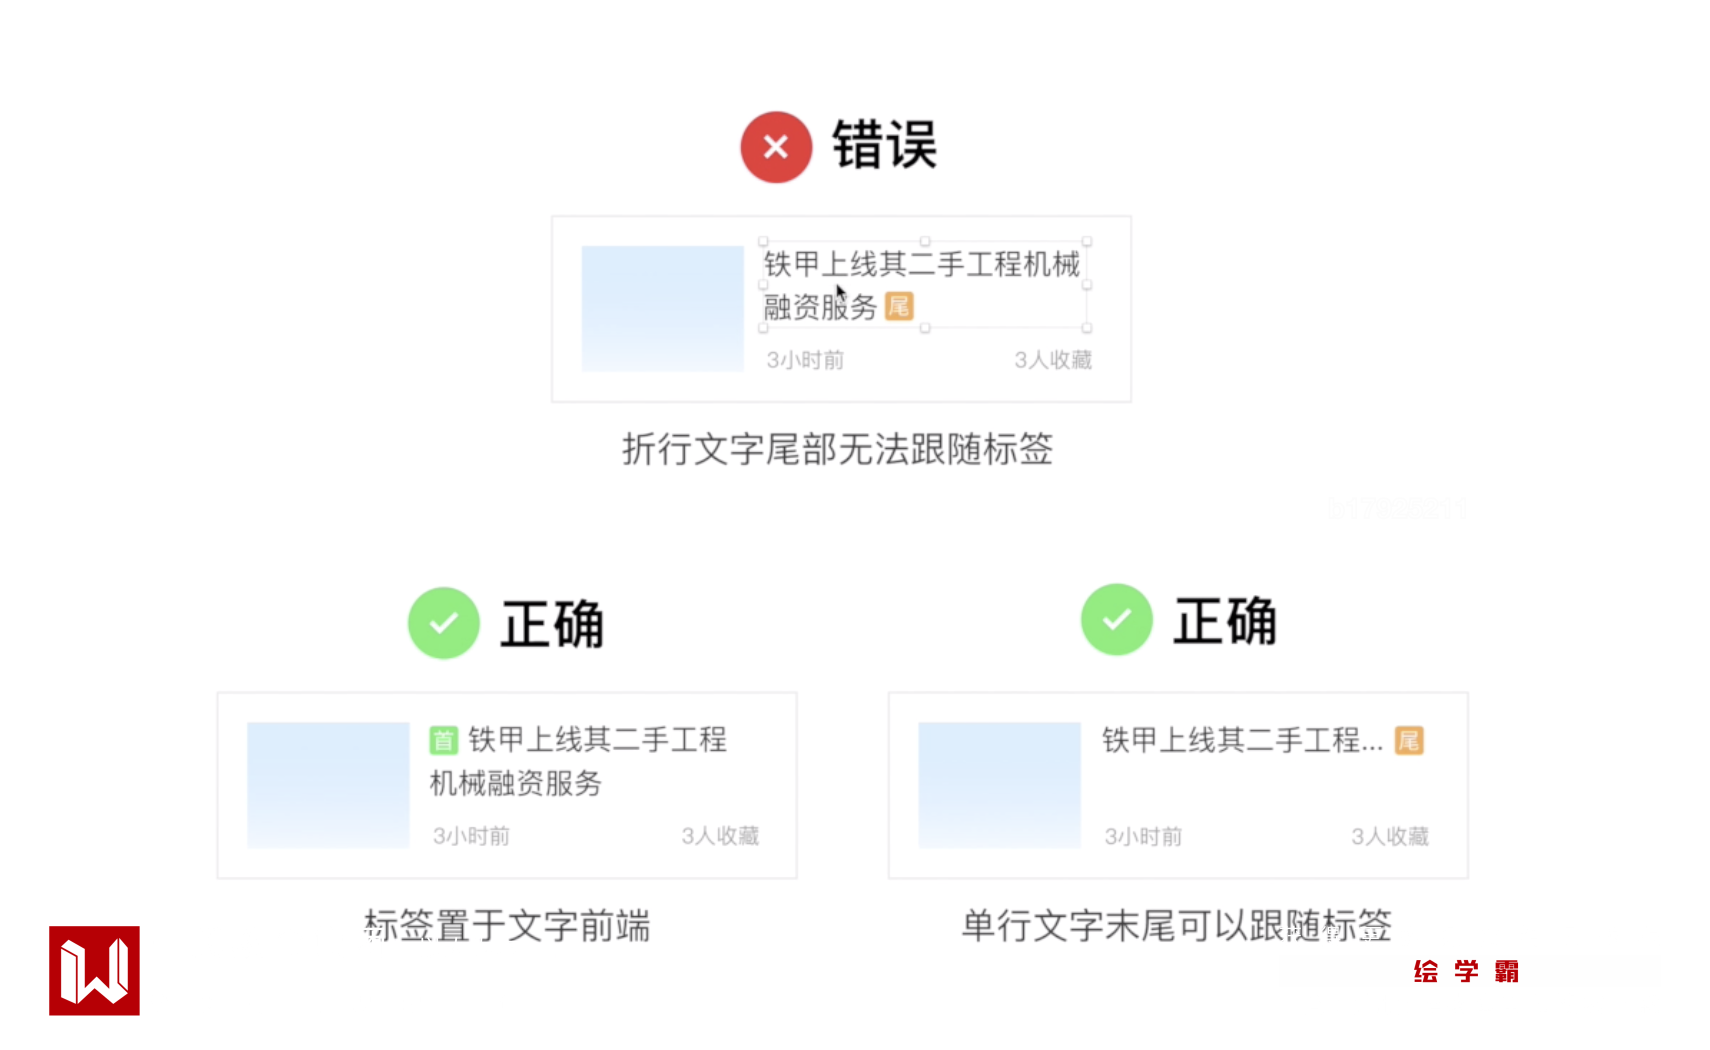Click the 机械融资服务 text line in the left card
This screenshot has height=1050, width=1710.
pos(515,783)
